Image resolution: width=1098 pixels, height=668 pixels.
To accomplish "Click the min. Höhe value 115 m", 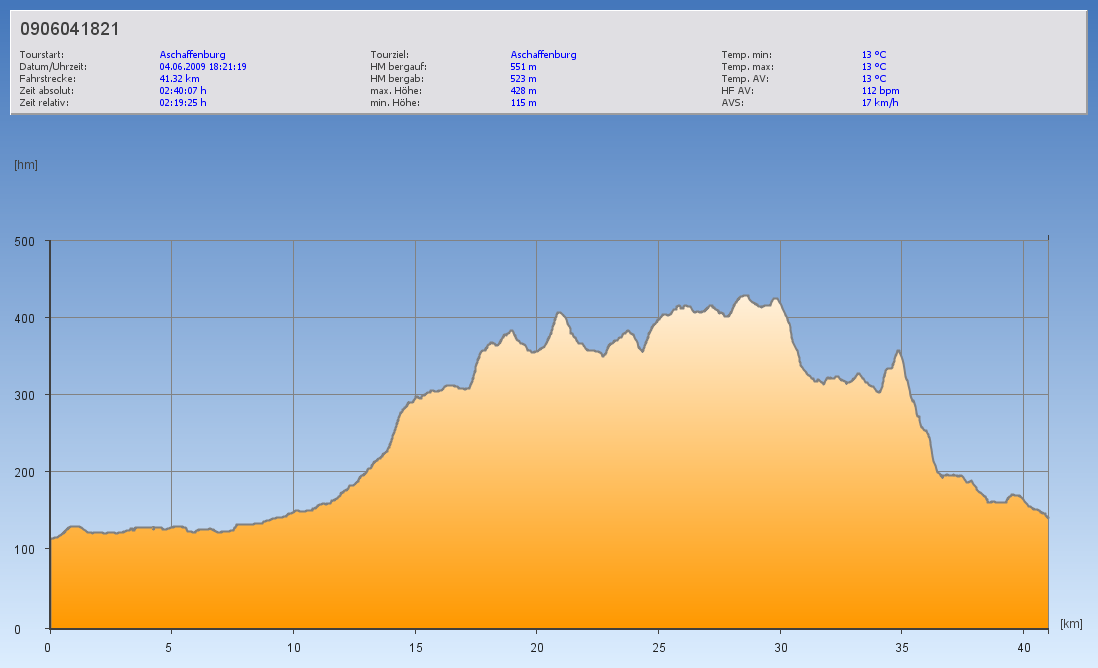I will tap(523, 103).
